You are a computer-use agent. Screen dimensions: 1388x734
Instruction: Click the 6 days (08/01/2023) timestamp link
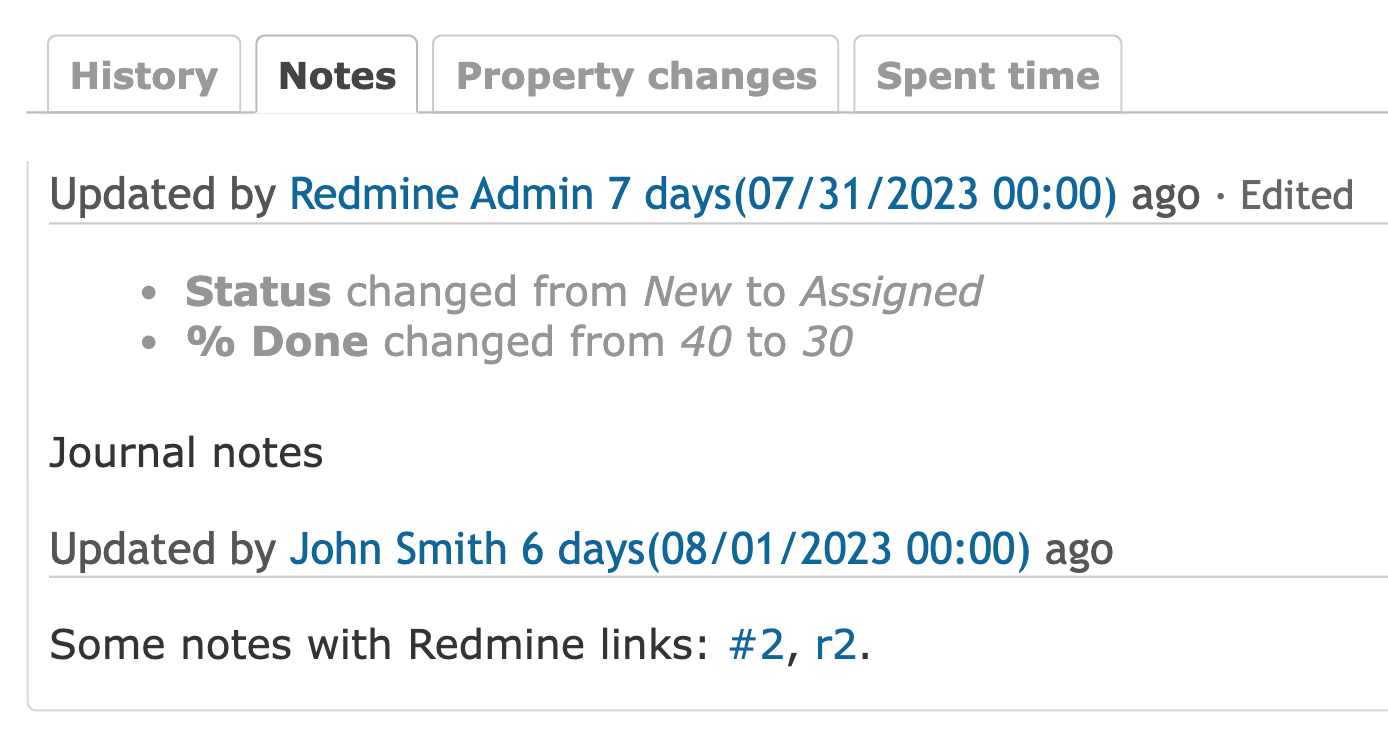point(776,549)
